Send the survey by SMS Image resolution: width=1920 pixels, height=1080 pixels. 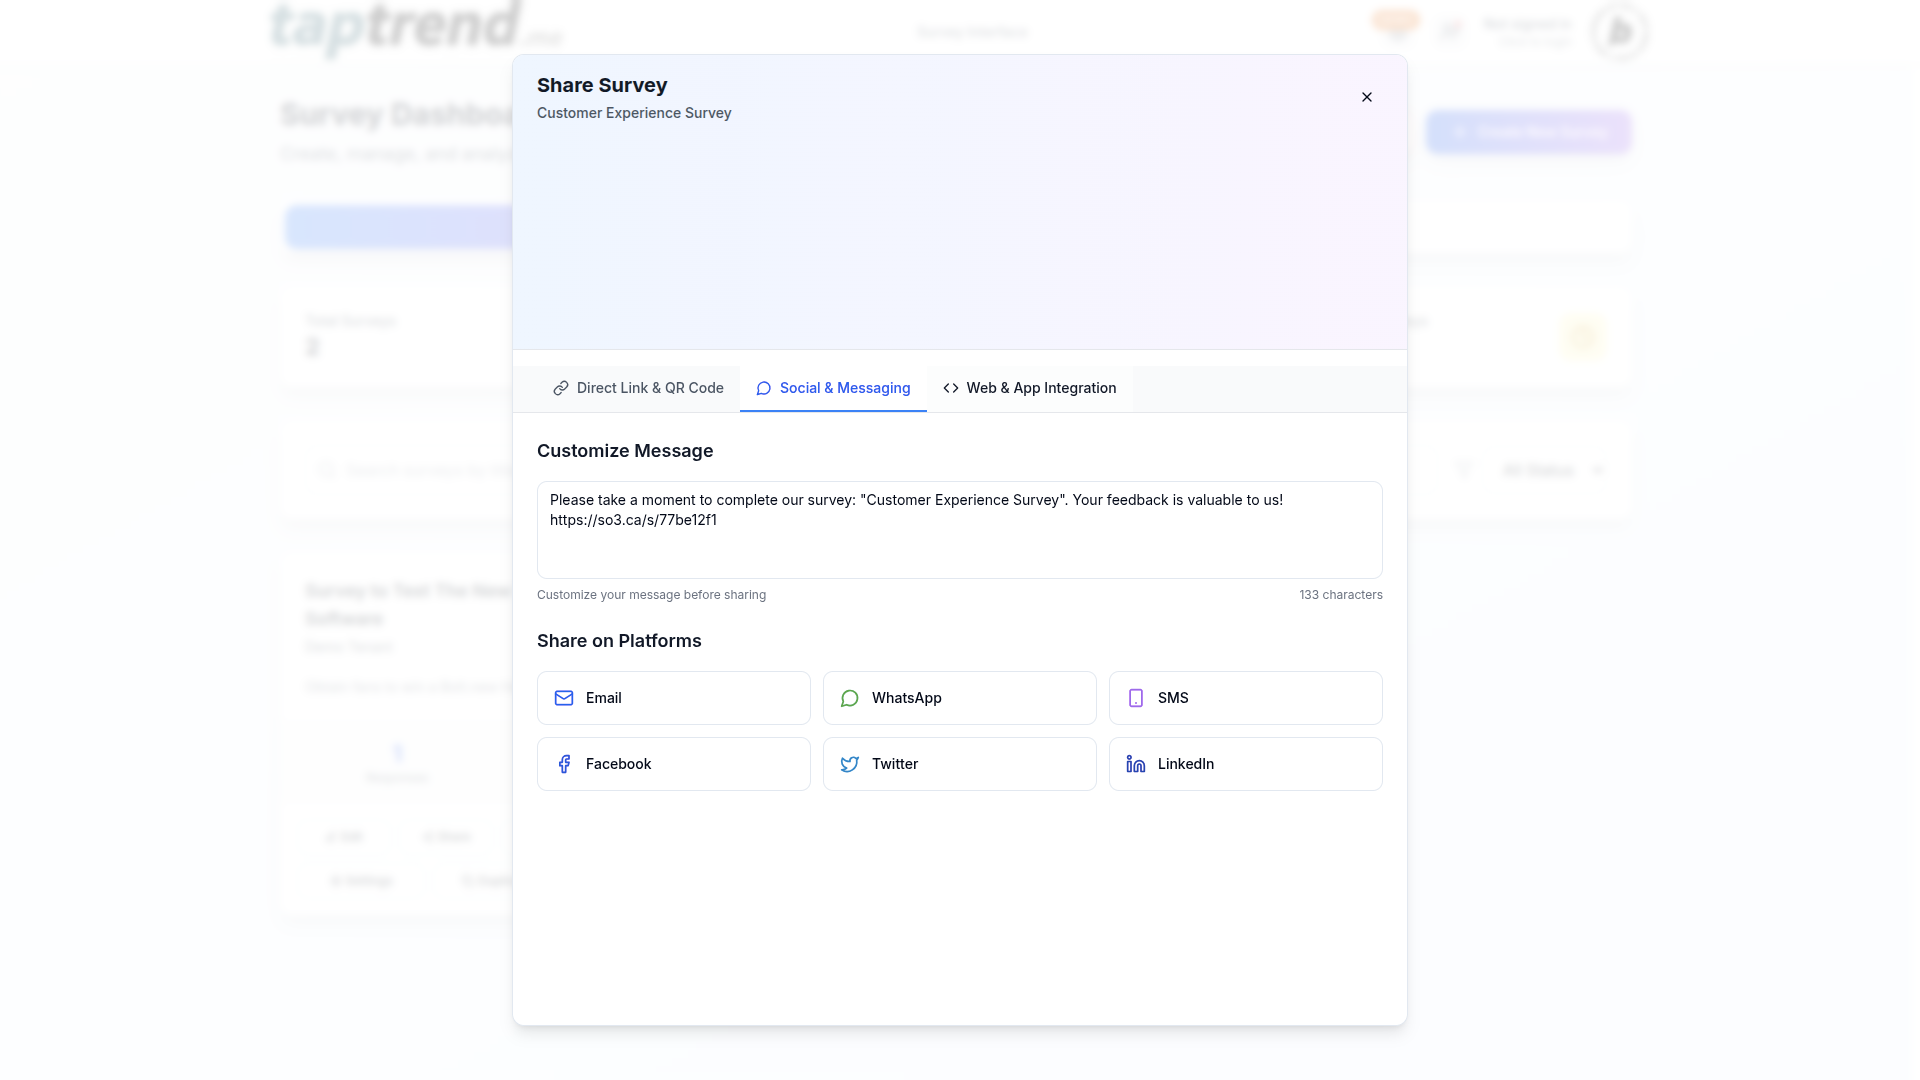click(1245, 698)
